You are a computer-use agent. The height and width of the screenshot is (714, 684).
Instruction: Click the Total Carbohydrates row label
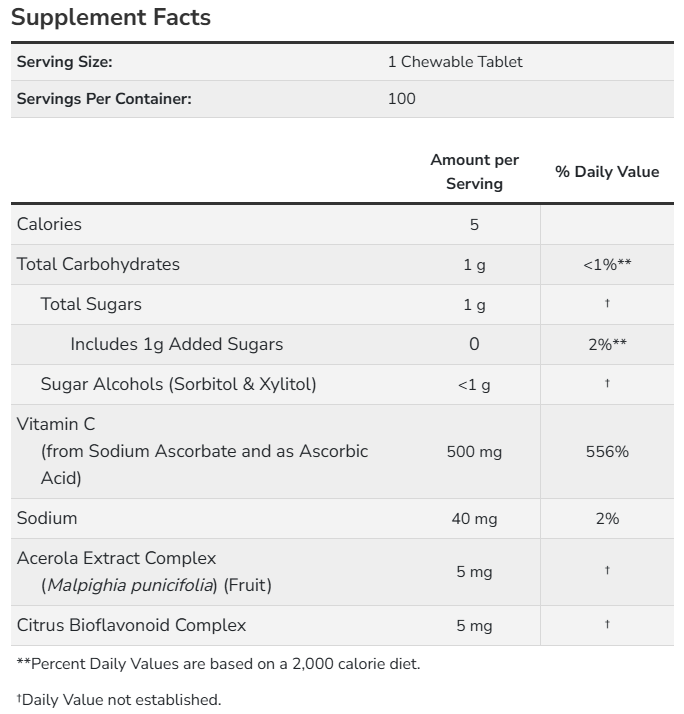tap(98, 264)
